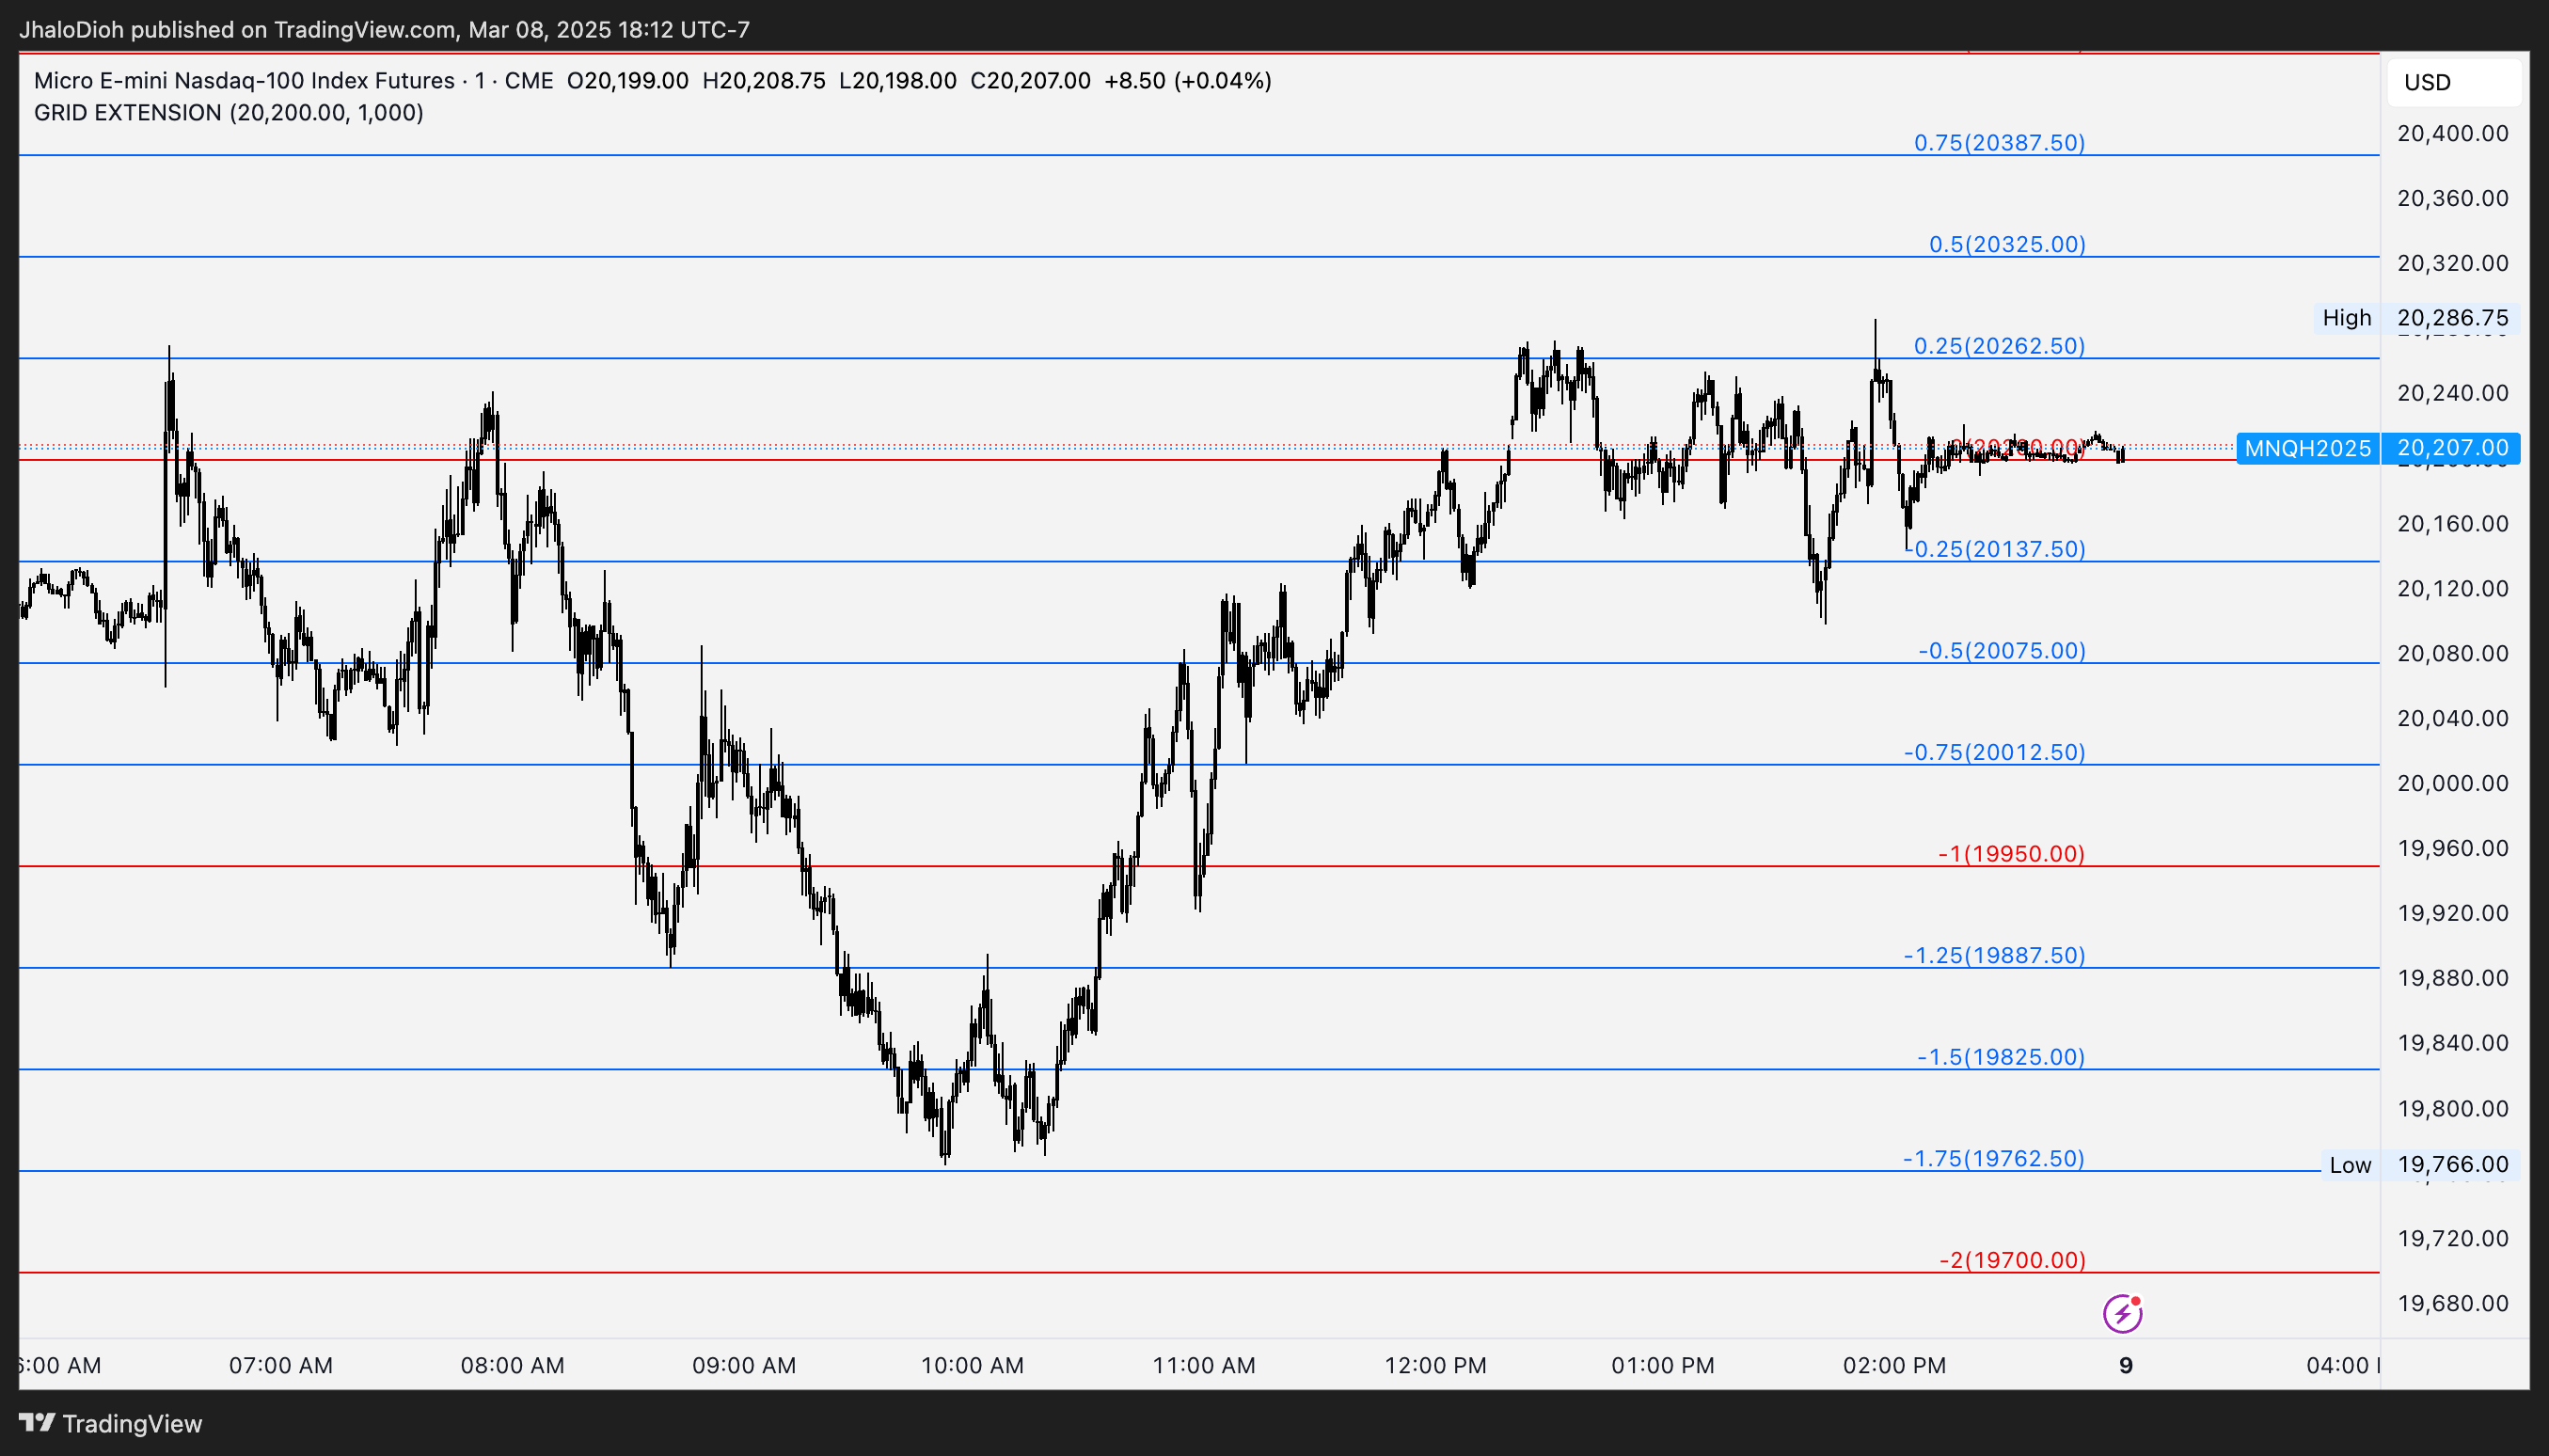Image resolution: width=2549 pixels, height=1456 pixels.
Task: Select the -1.25(19887.50) grid level label
Action: coord(1995,955)
